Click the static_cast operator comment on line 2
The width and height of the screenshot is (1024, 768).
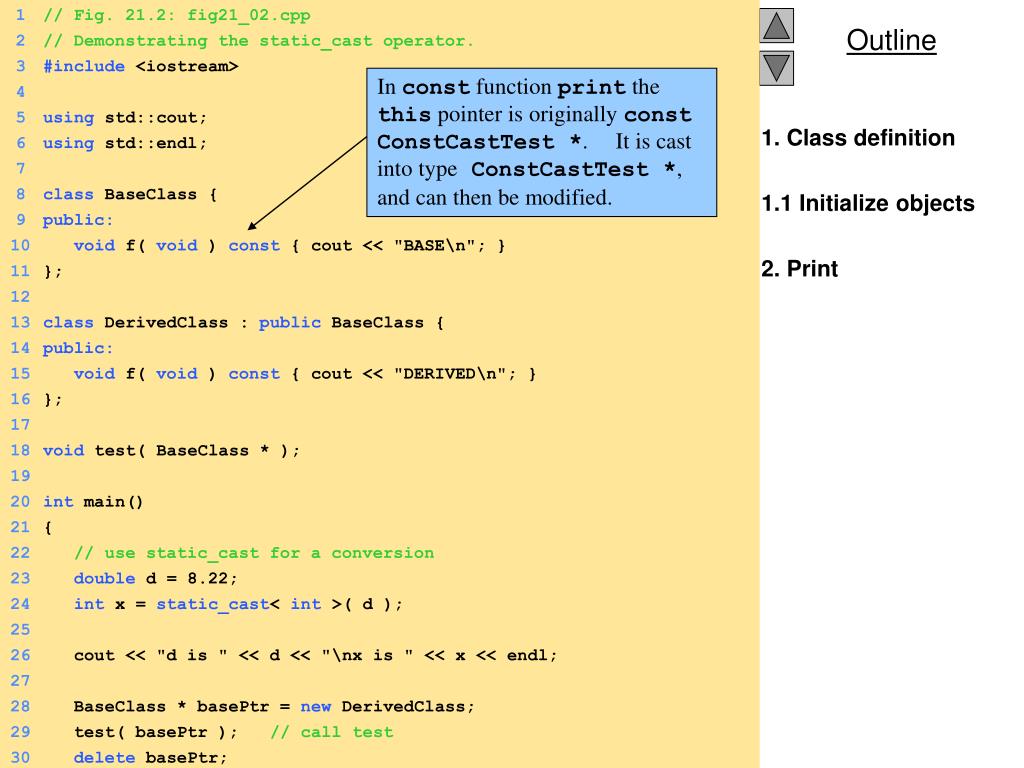(258, 40)
